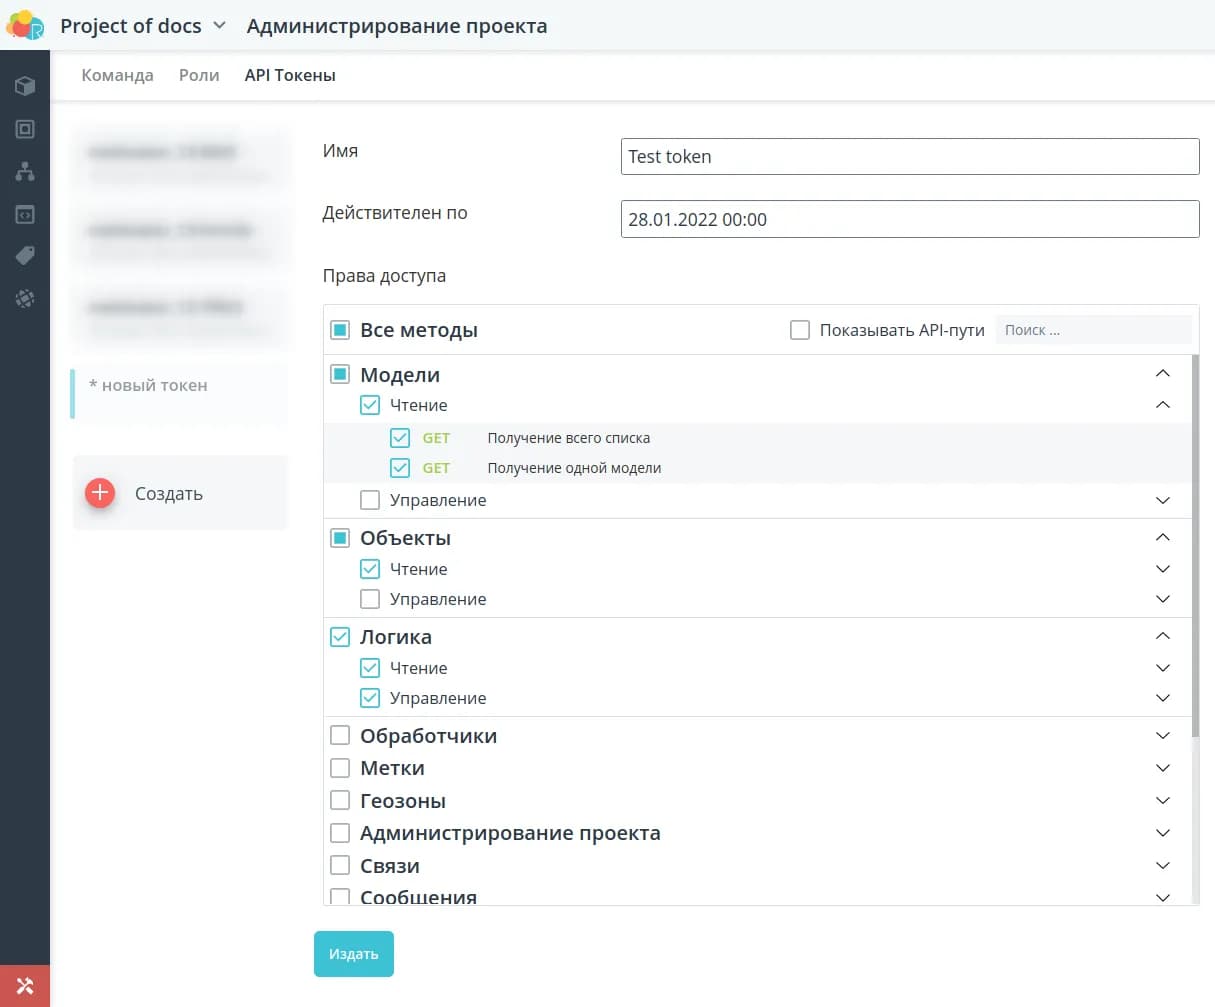Click the nested-square icon in the sidebar
Screen dimensions: 1215x1007
pyautogui.click(x=25, y=129)
